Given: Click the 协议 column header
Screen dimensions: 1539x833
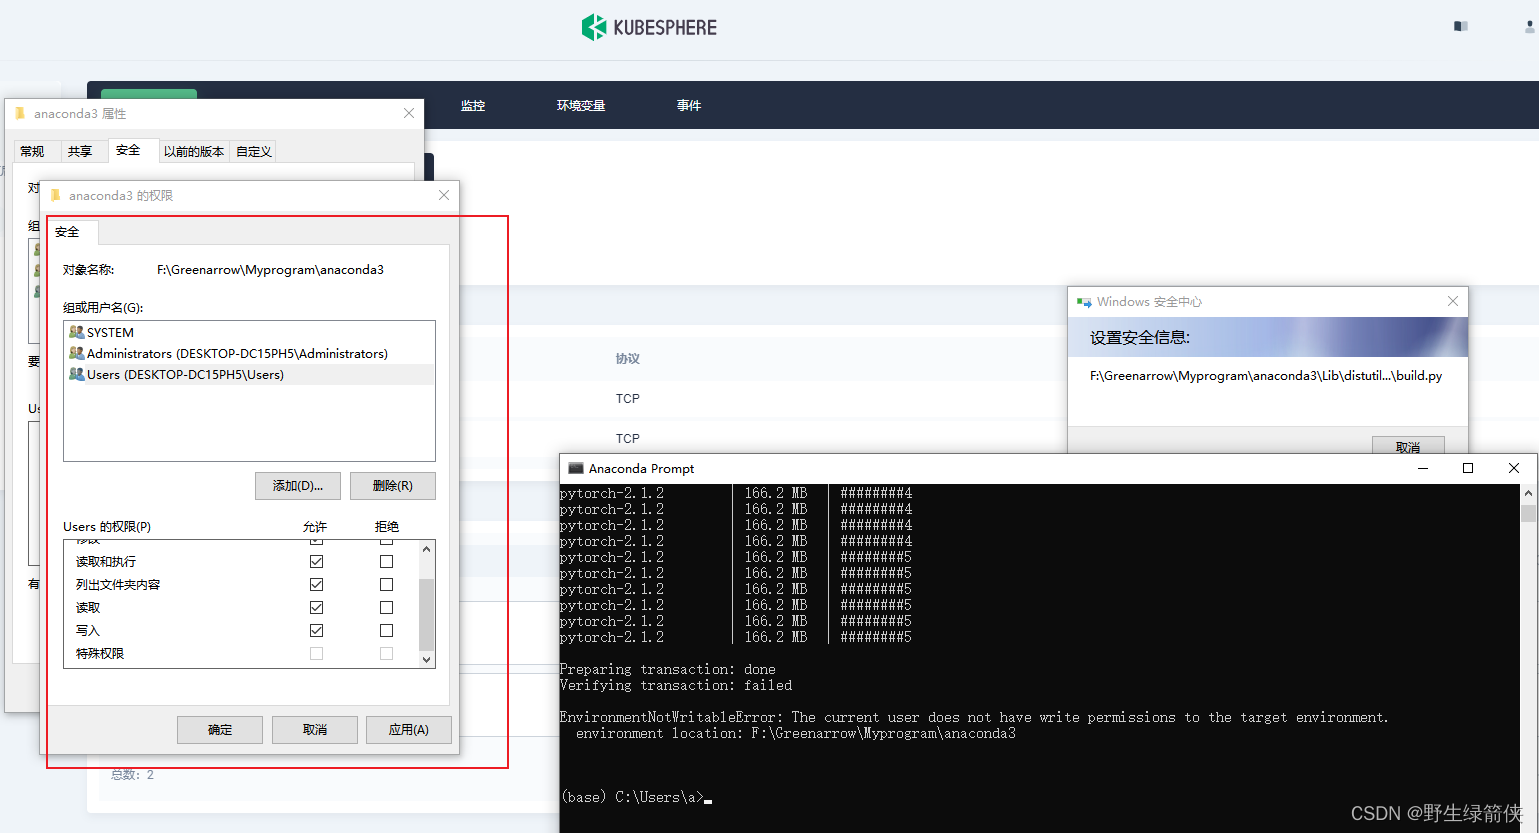Looking at the screenshot, I should pyautogui.click(x=628, y=359).
